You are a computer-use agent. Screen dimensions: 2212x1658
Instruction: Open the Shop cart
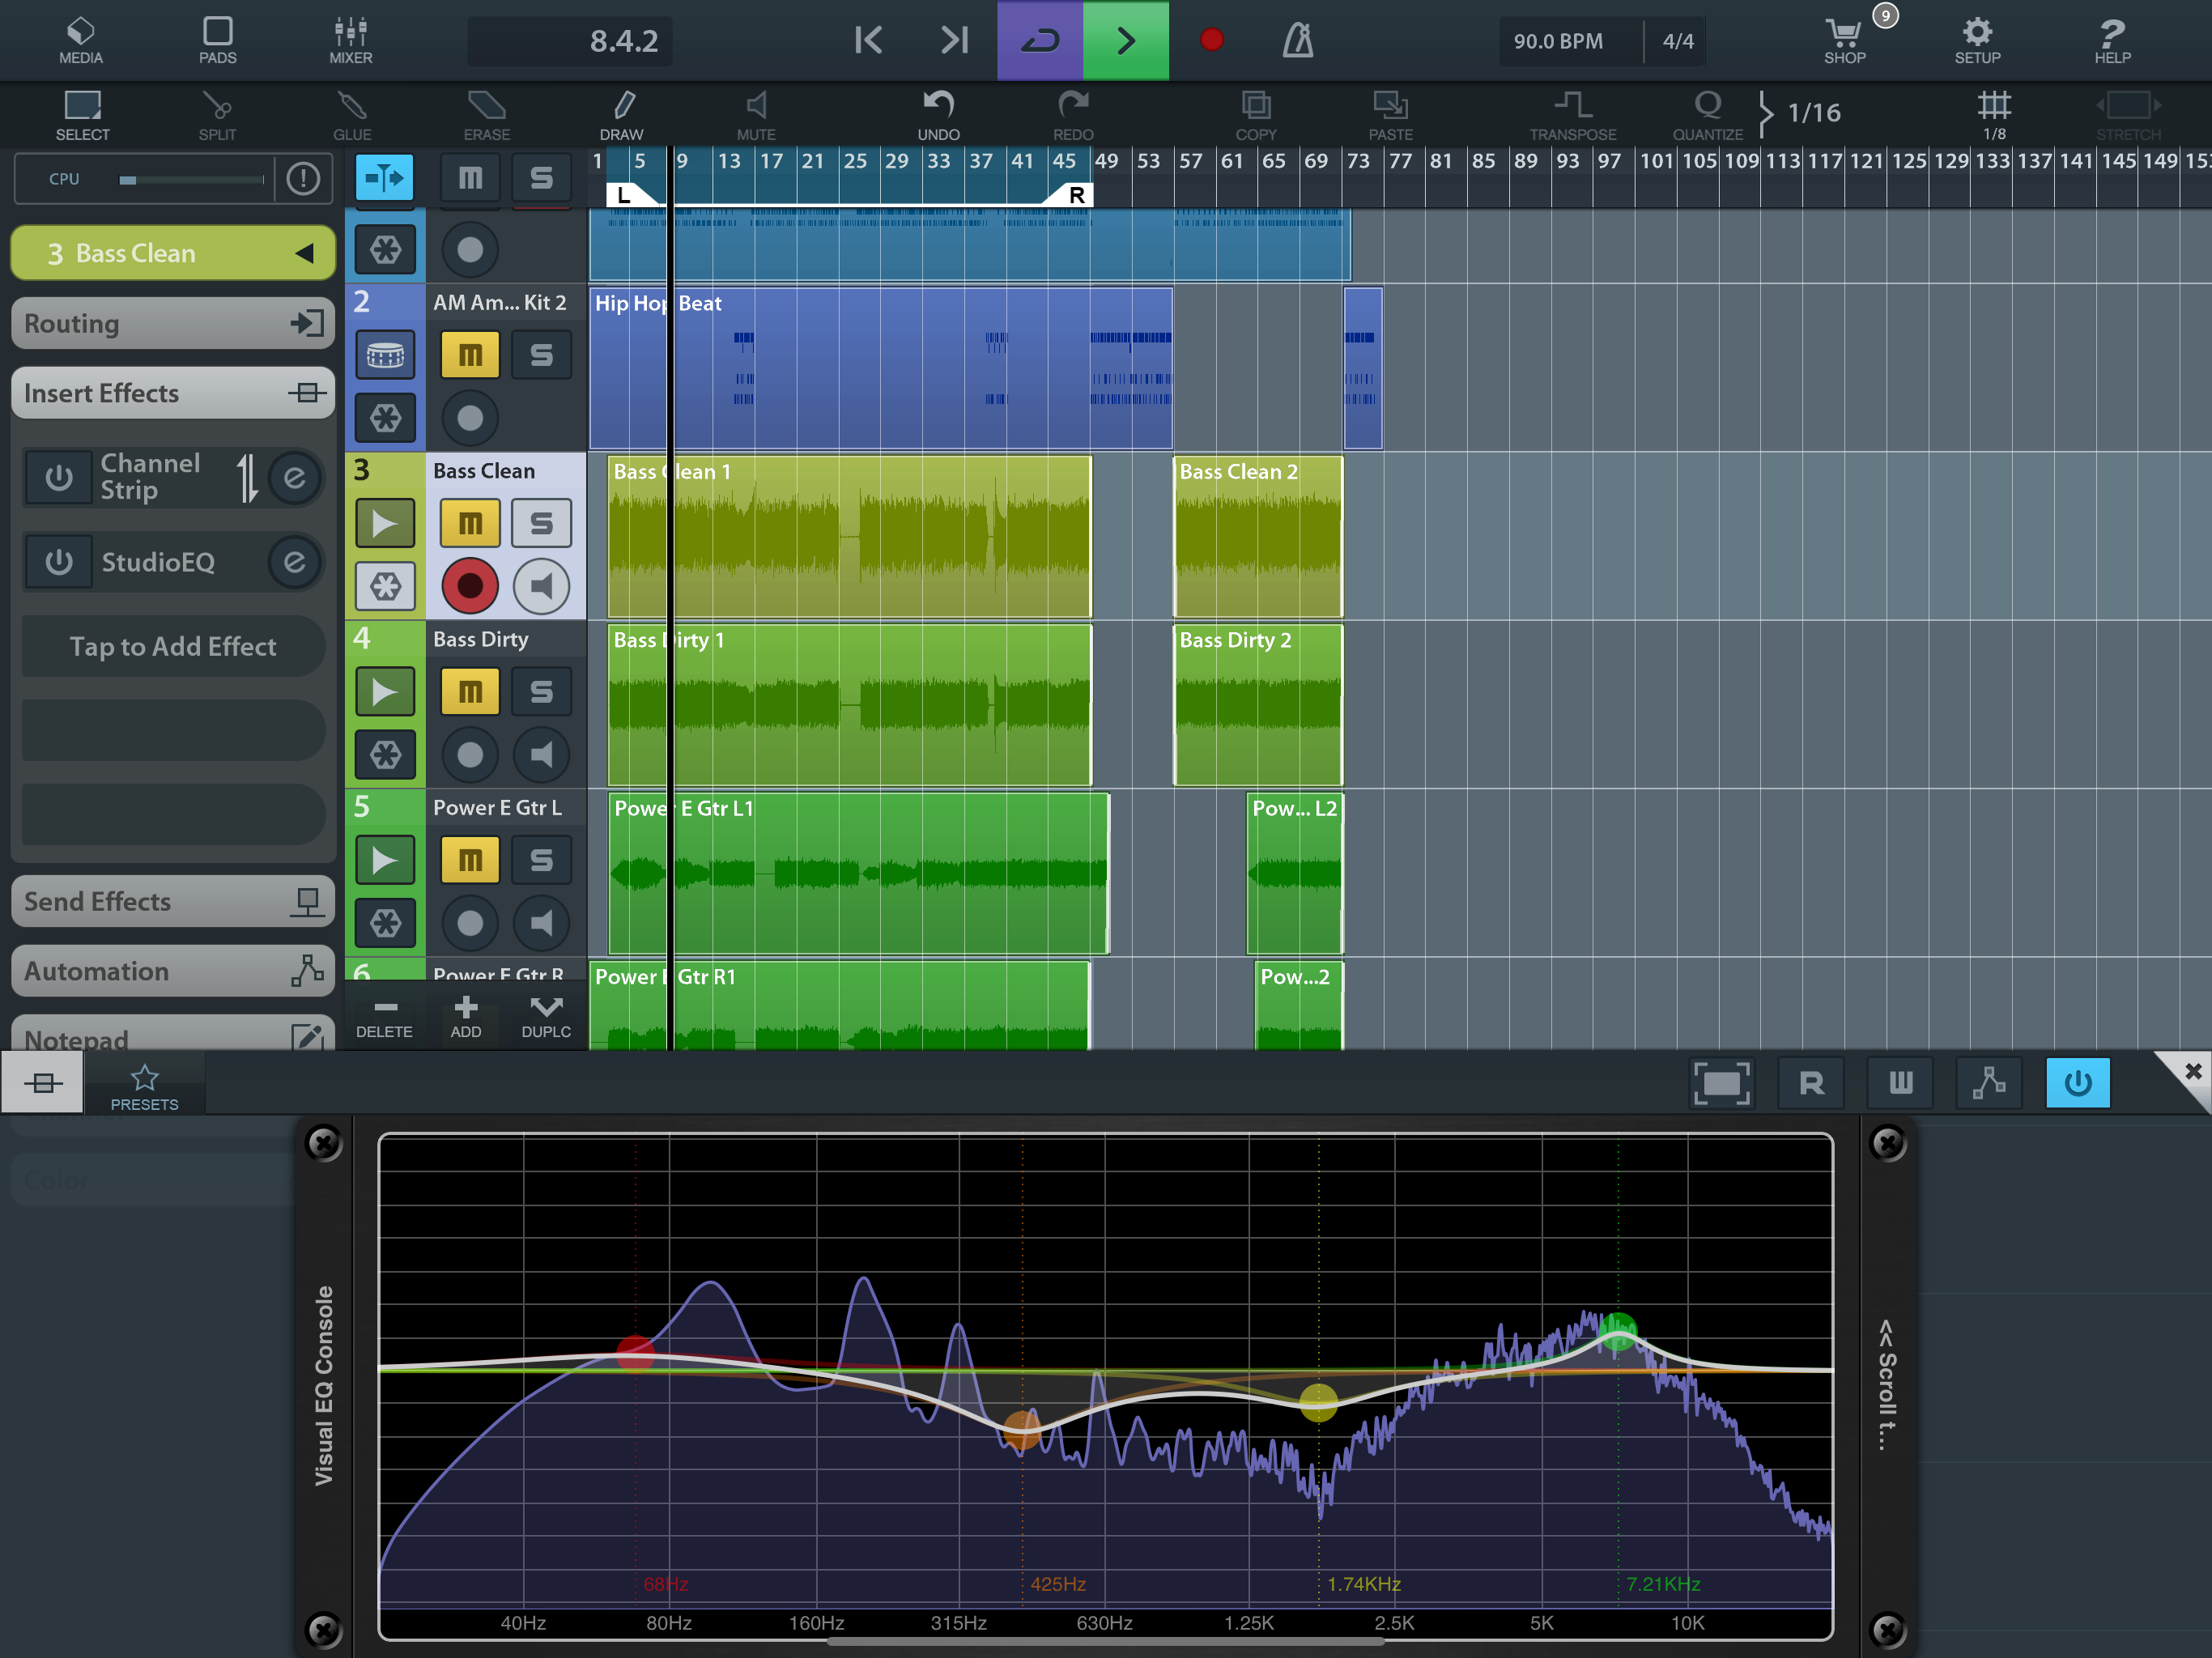[1843, 41]
